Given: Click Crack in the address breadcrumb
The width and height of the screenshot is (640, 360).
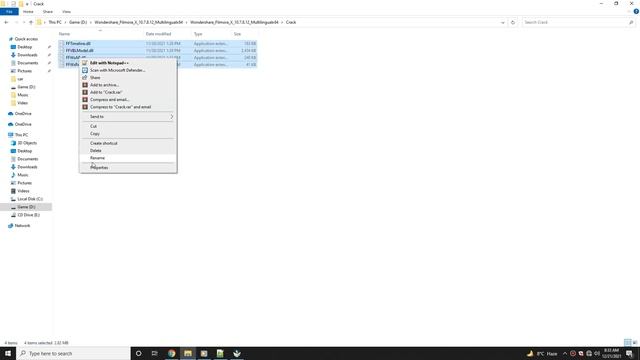Looking at the screenshot, I should [x=291, y=22].
